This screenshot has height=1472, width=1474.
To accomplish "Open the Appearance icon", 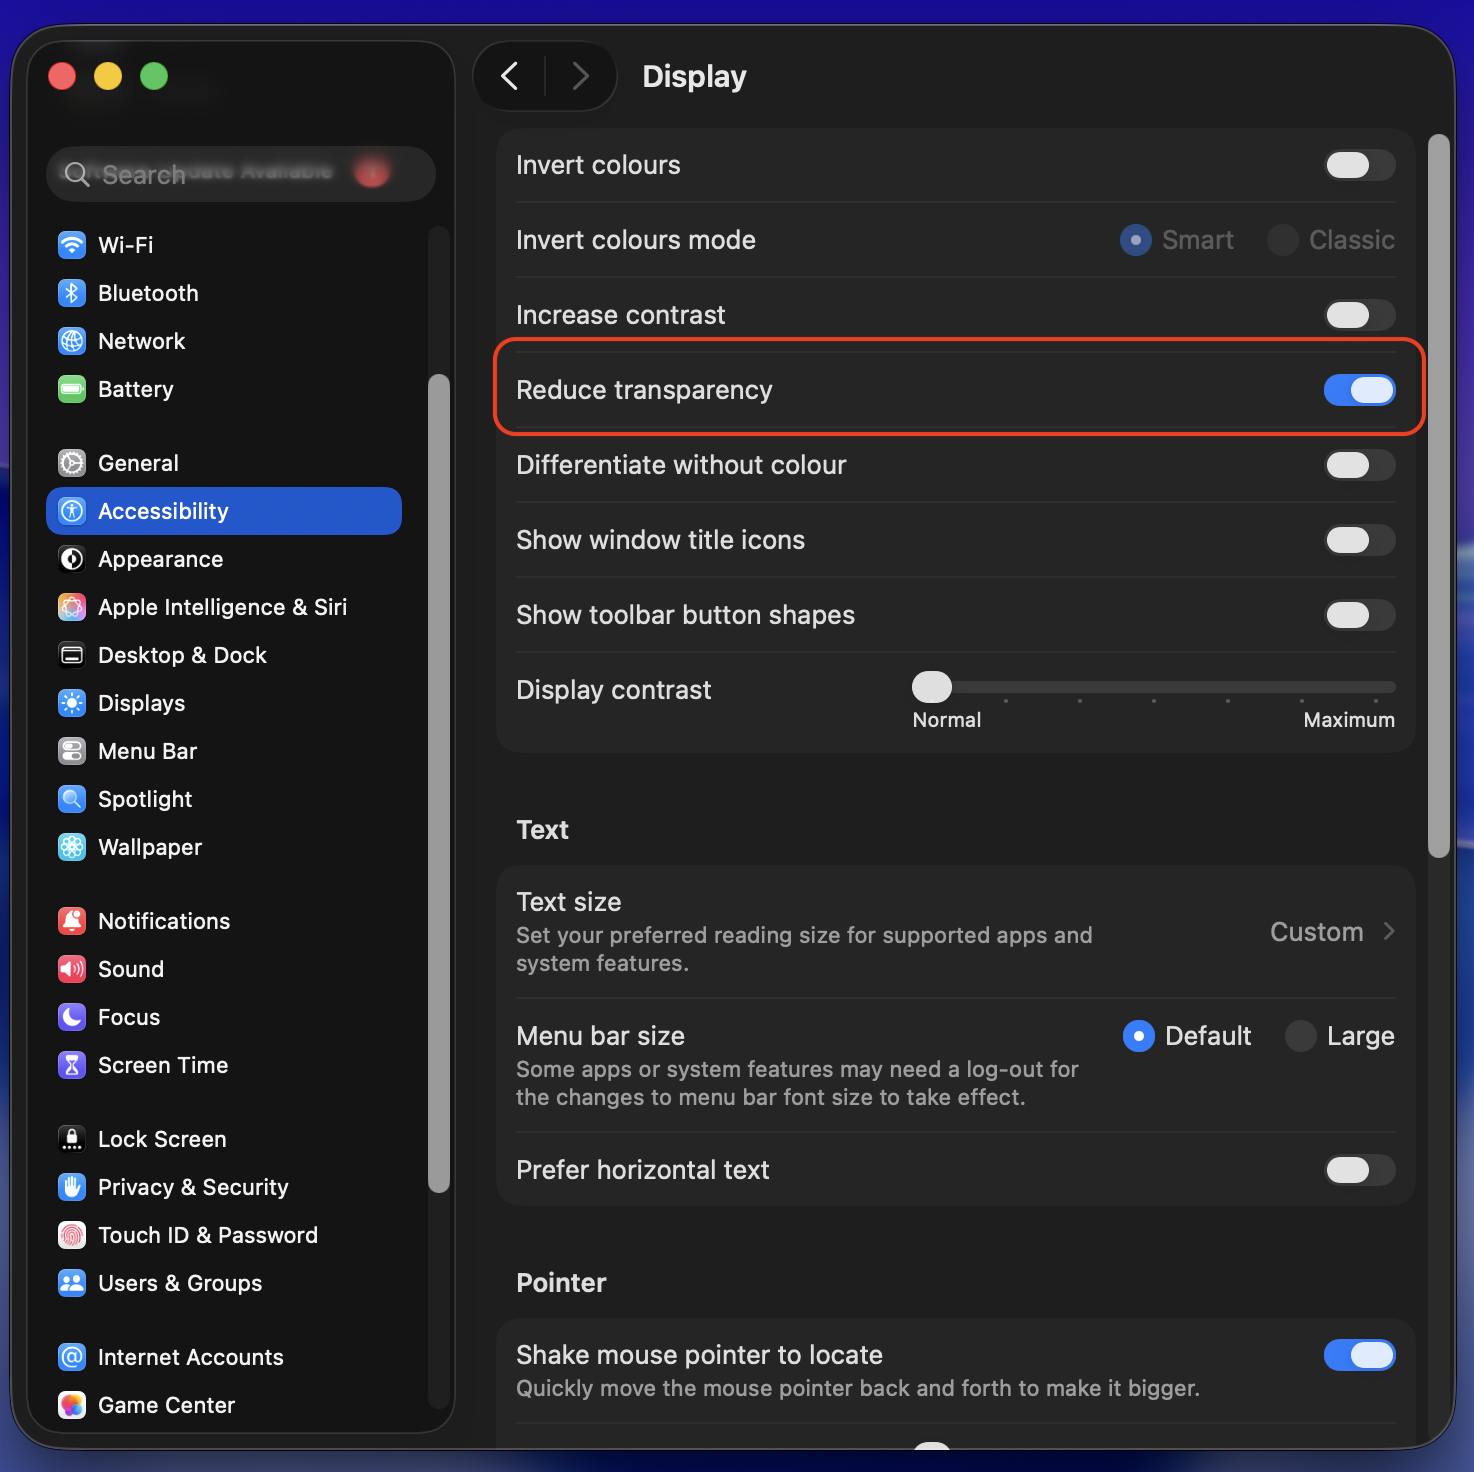I will 72,559.
